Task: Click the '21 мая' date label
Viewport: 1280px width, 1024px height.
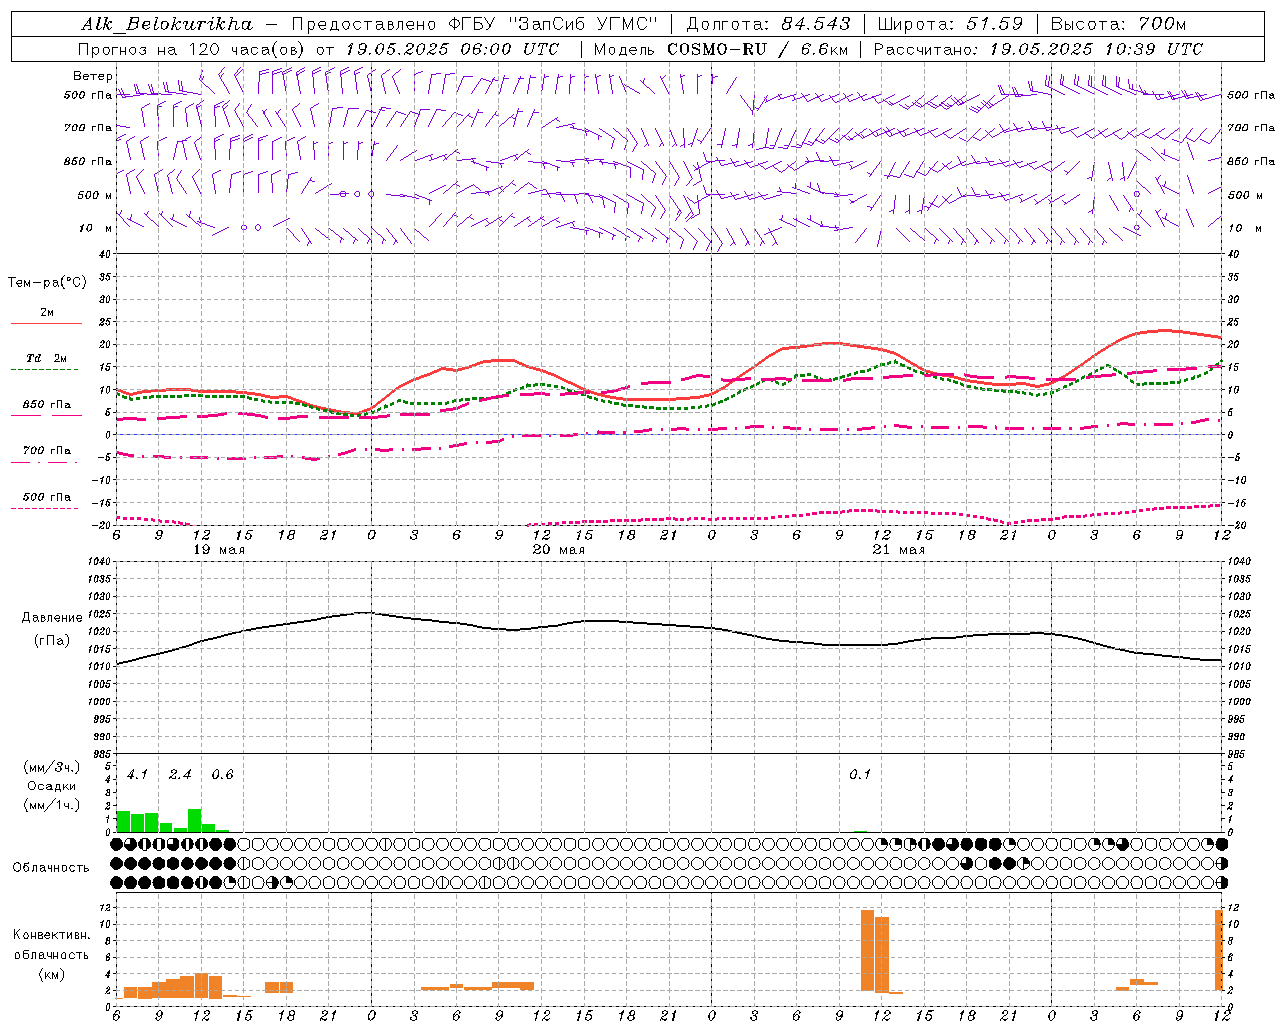Action: click(899, 550)
